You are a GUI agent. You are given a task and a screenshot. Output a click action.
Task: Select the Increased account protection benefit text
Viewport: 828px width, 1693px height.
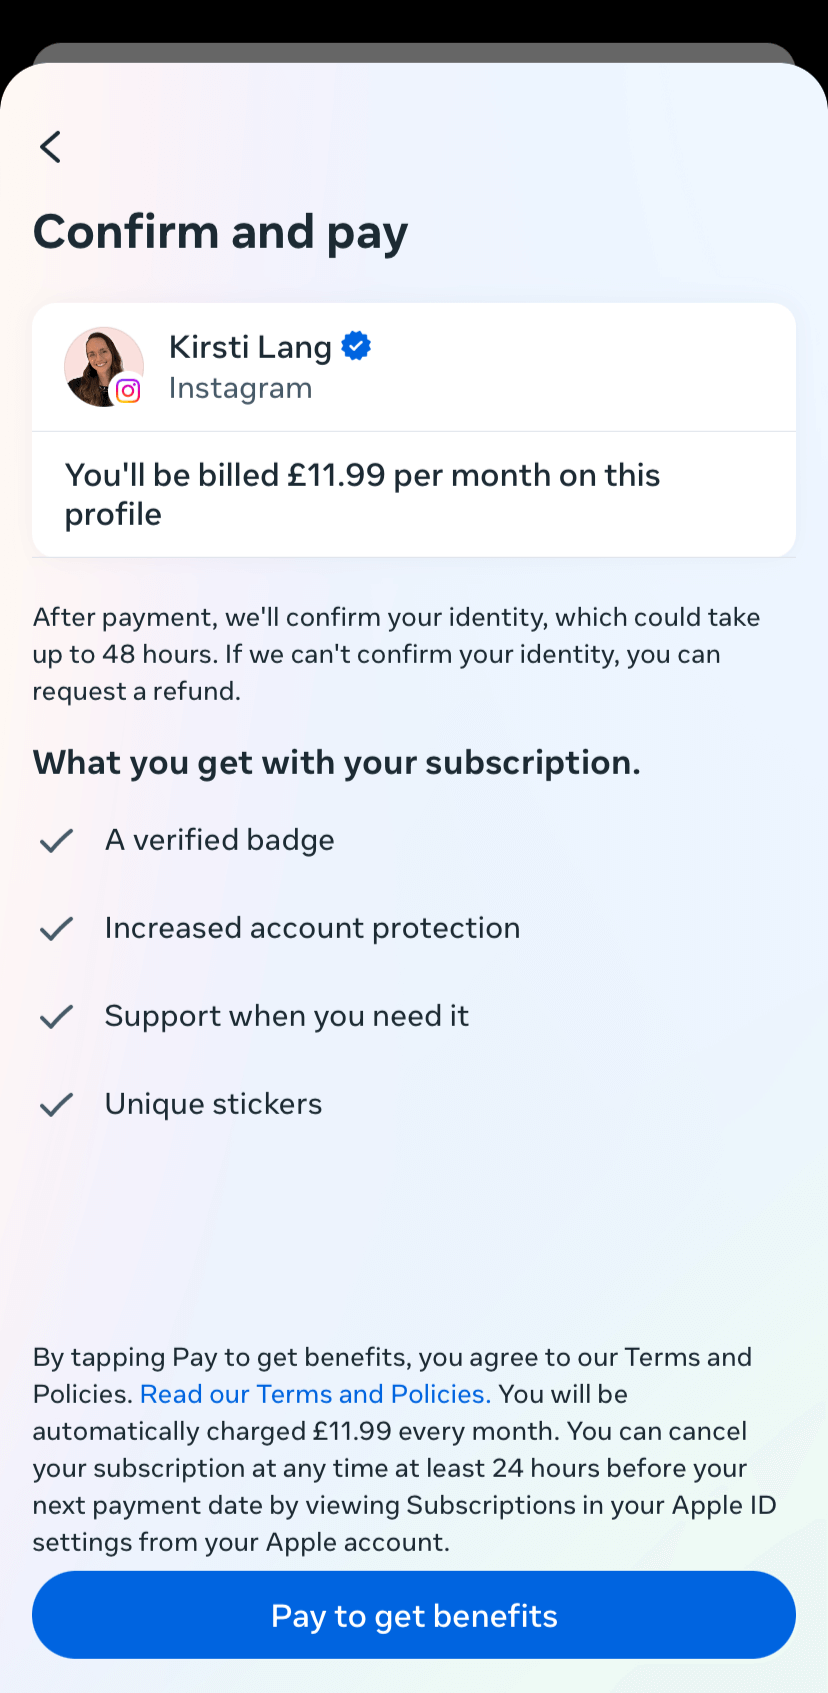(312, 928)
